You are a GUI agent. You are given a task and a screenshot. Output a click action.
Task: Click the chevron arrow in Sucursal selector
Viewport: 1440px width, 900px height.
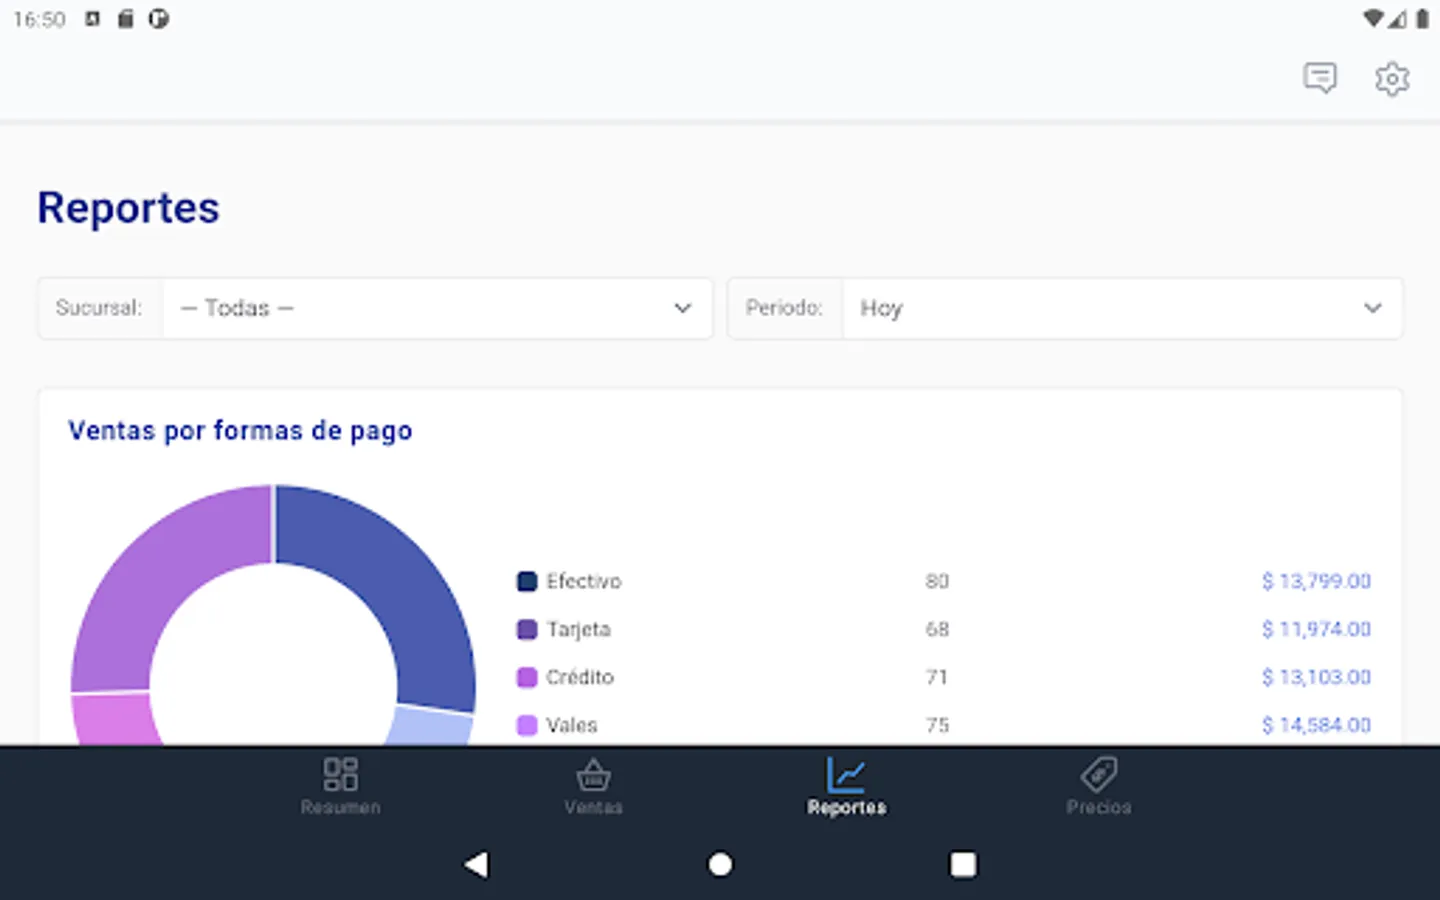[683, 308]
